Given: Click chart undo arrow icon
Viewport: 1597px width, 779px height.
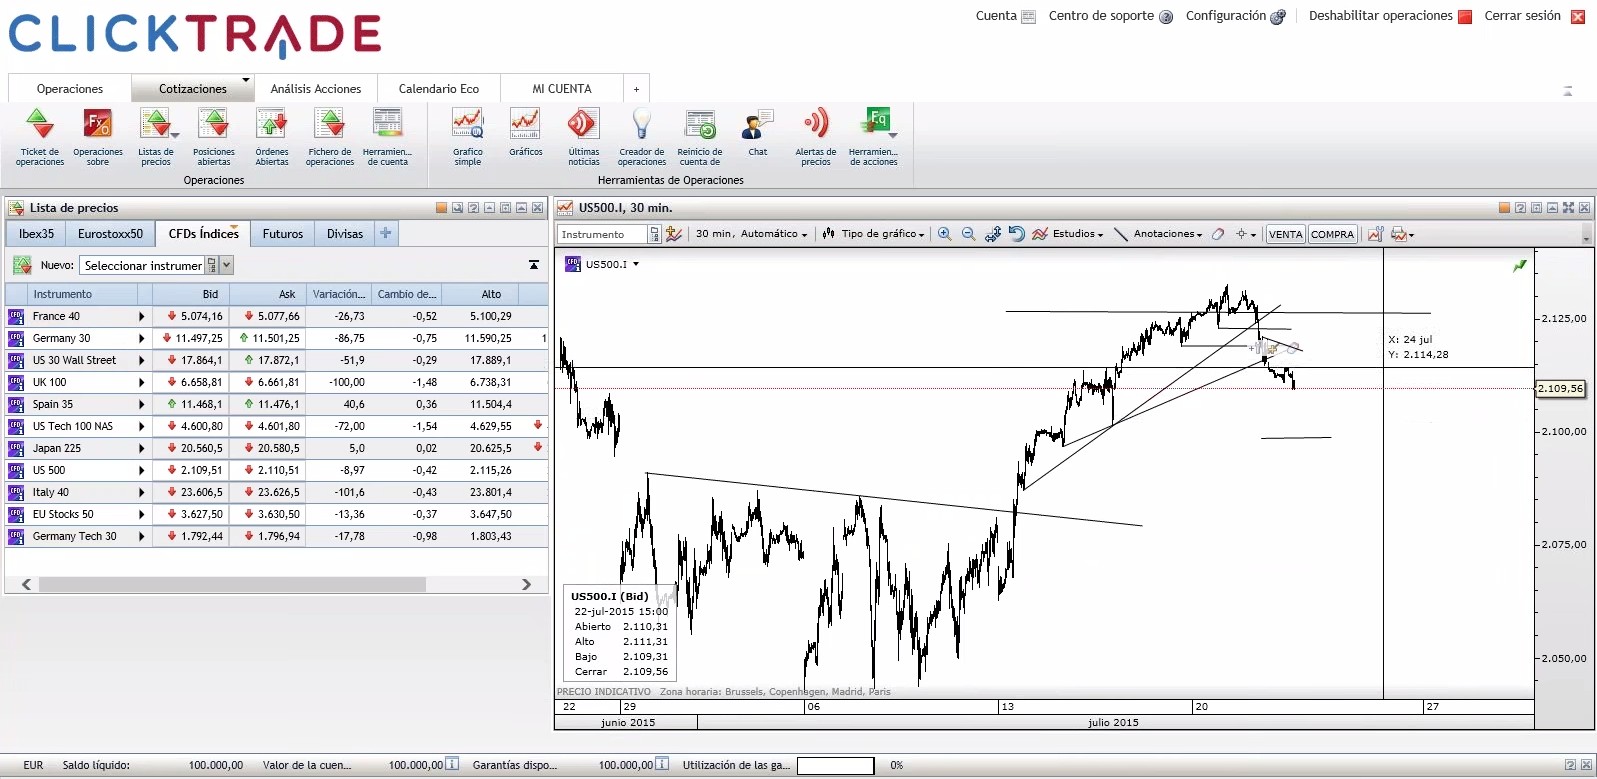Looking at the screenshot, I should [1016, 234].
